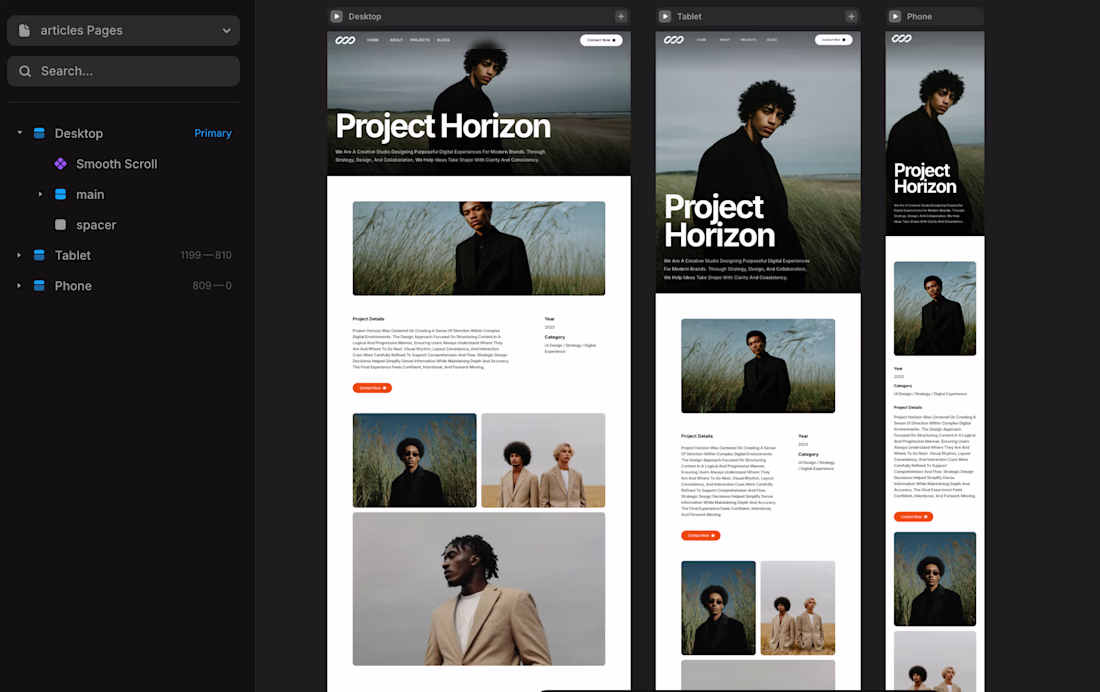The height and width of the screenshot is (692, 1100).
Task: Add breakpoint with Desktop plus icon
Action: coord(621,16)
